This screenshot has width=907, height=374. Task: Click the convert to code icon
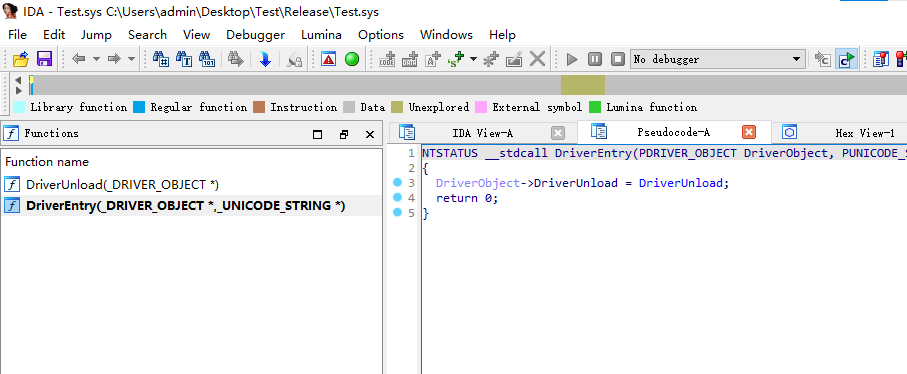[x=386, y=59]
